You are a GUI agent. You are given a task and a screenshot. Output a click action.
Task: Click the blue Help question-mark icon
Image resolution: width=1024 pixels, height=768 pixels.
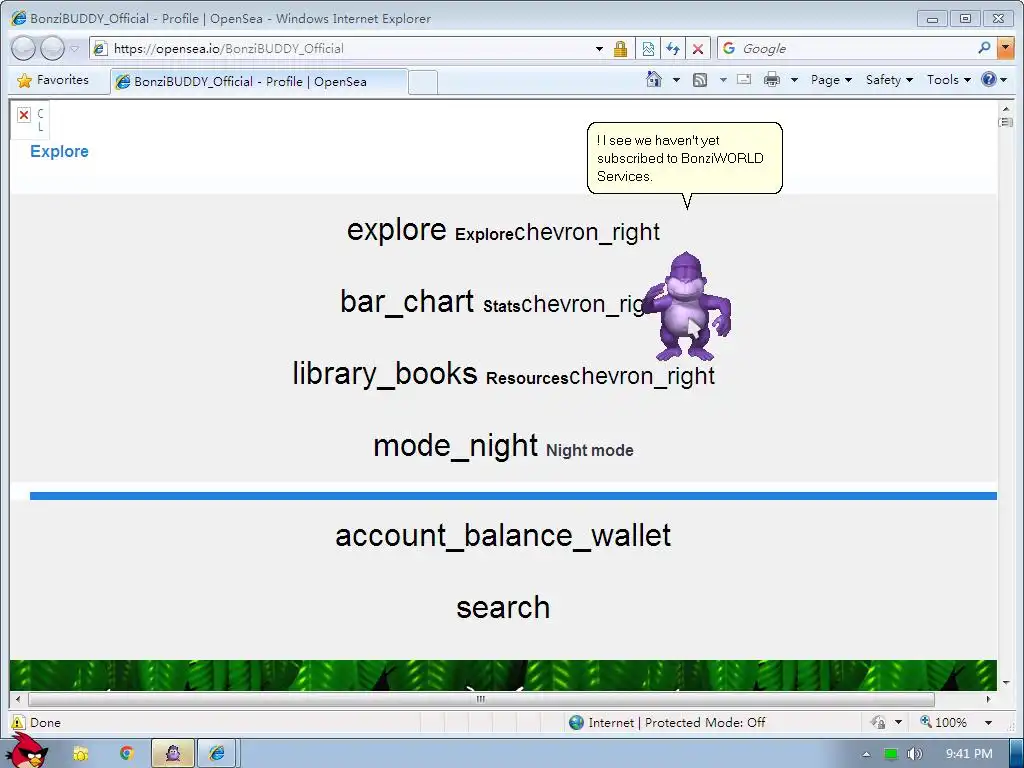(989, 80)
